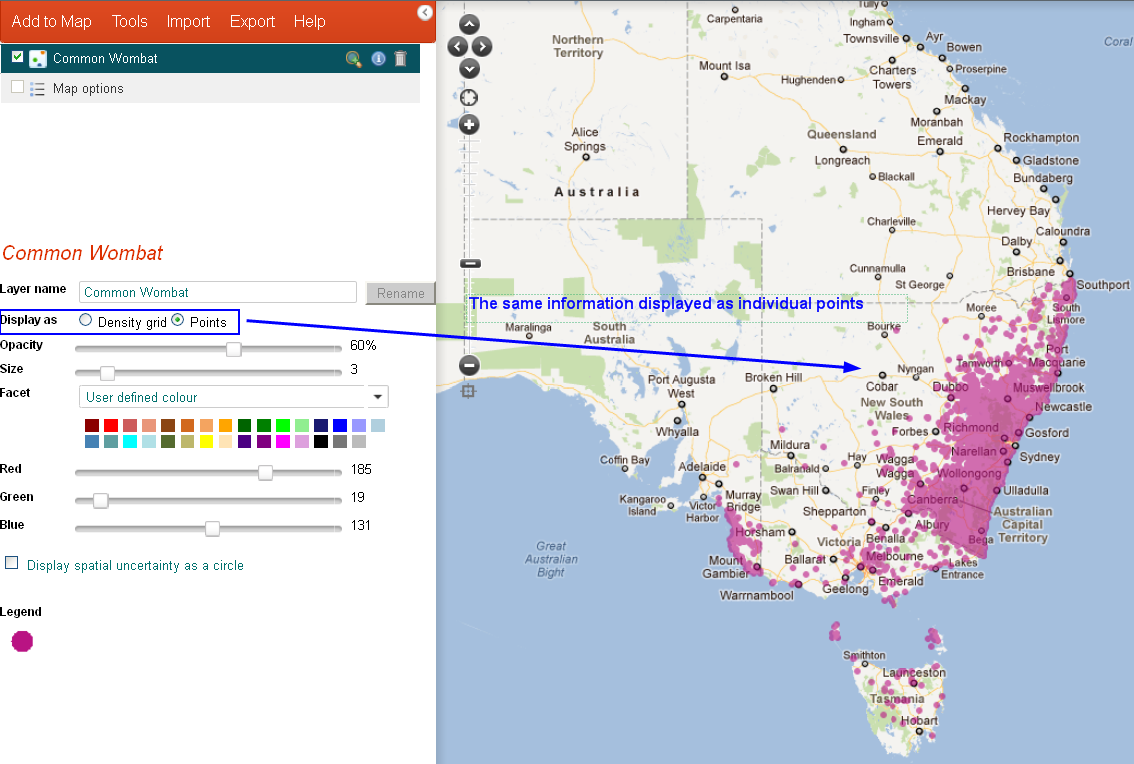Open the Add to Map menu

click(x=51, y=21)
